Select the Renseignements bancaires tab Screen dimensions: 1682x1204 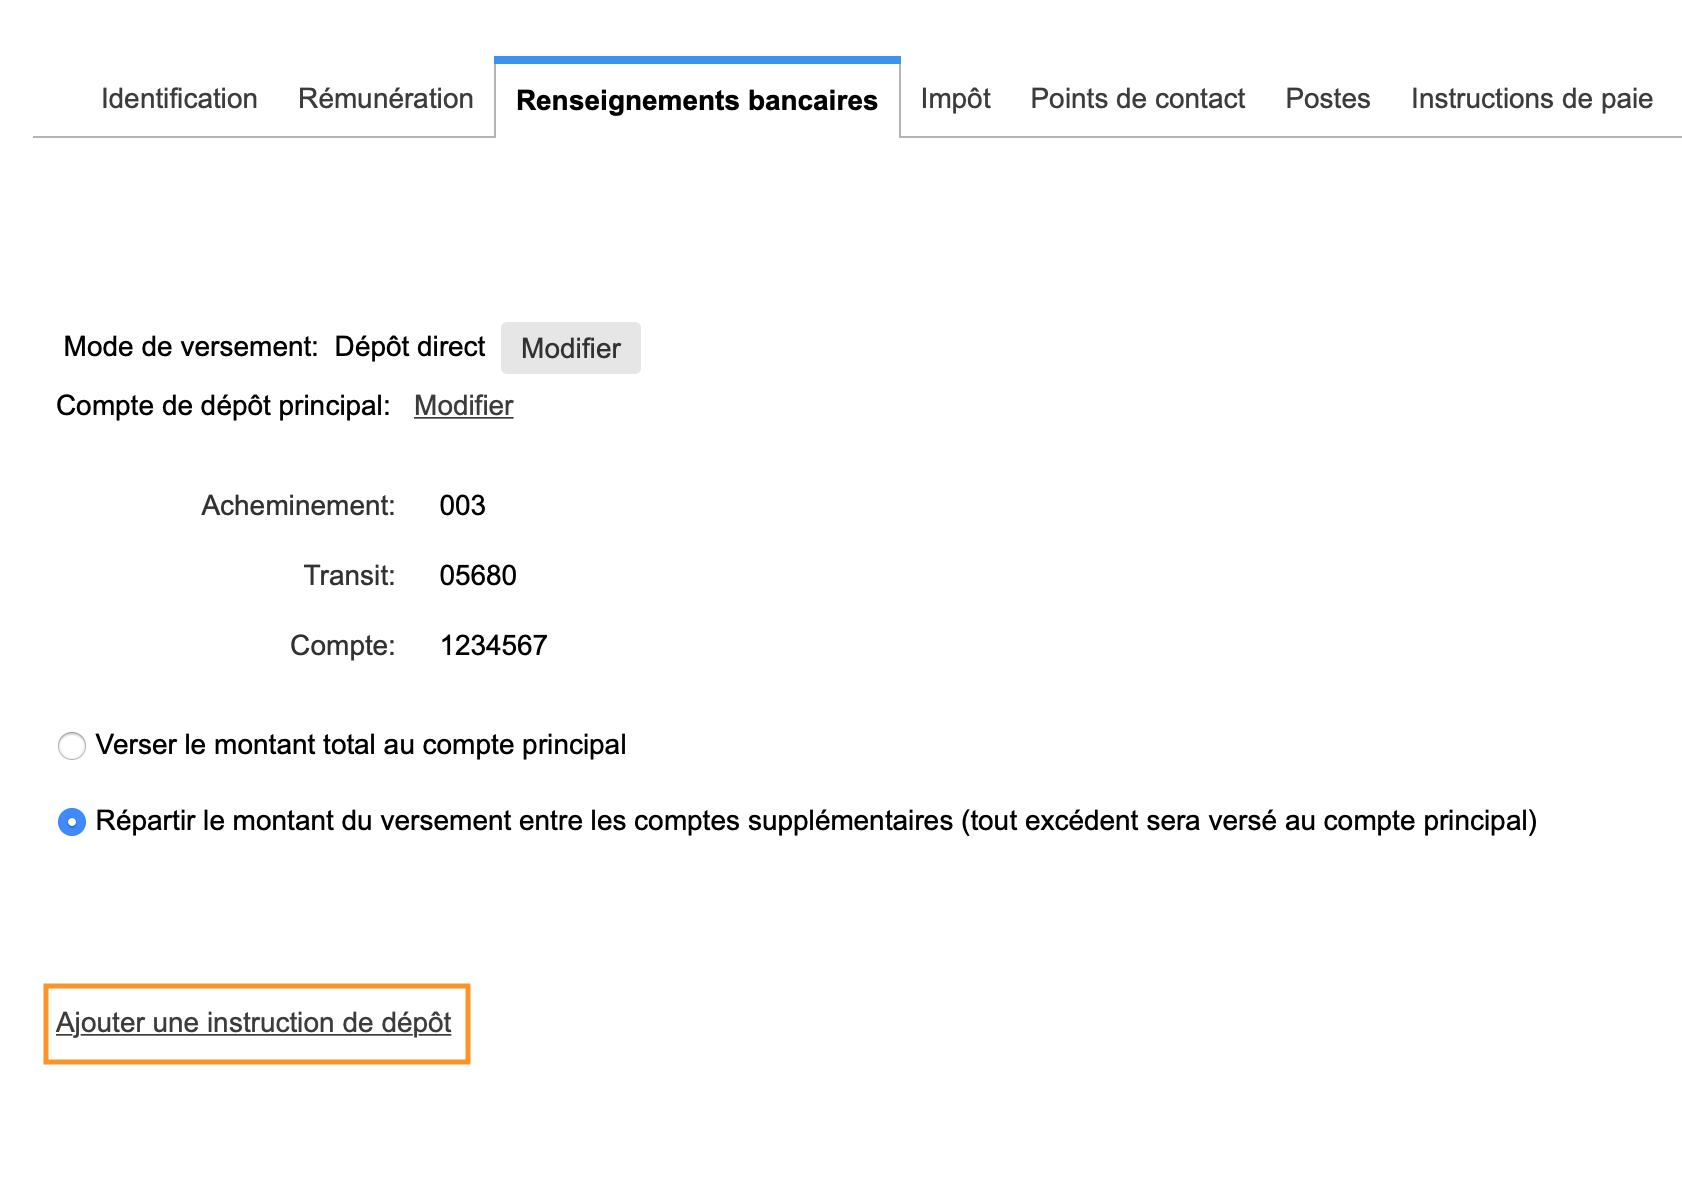[697, 100]
